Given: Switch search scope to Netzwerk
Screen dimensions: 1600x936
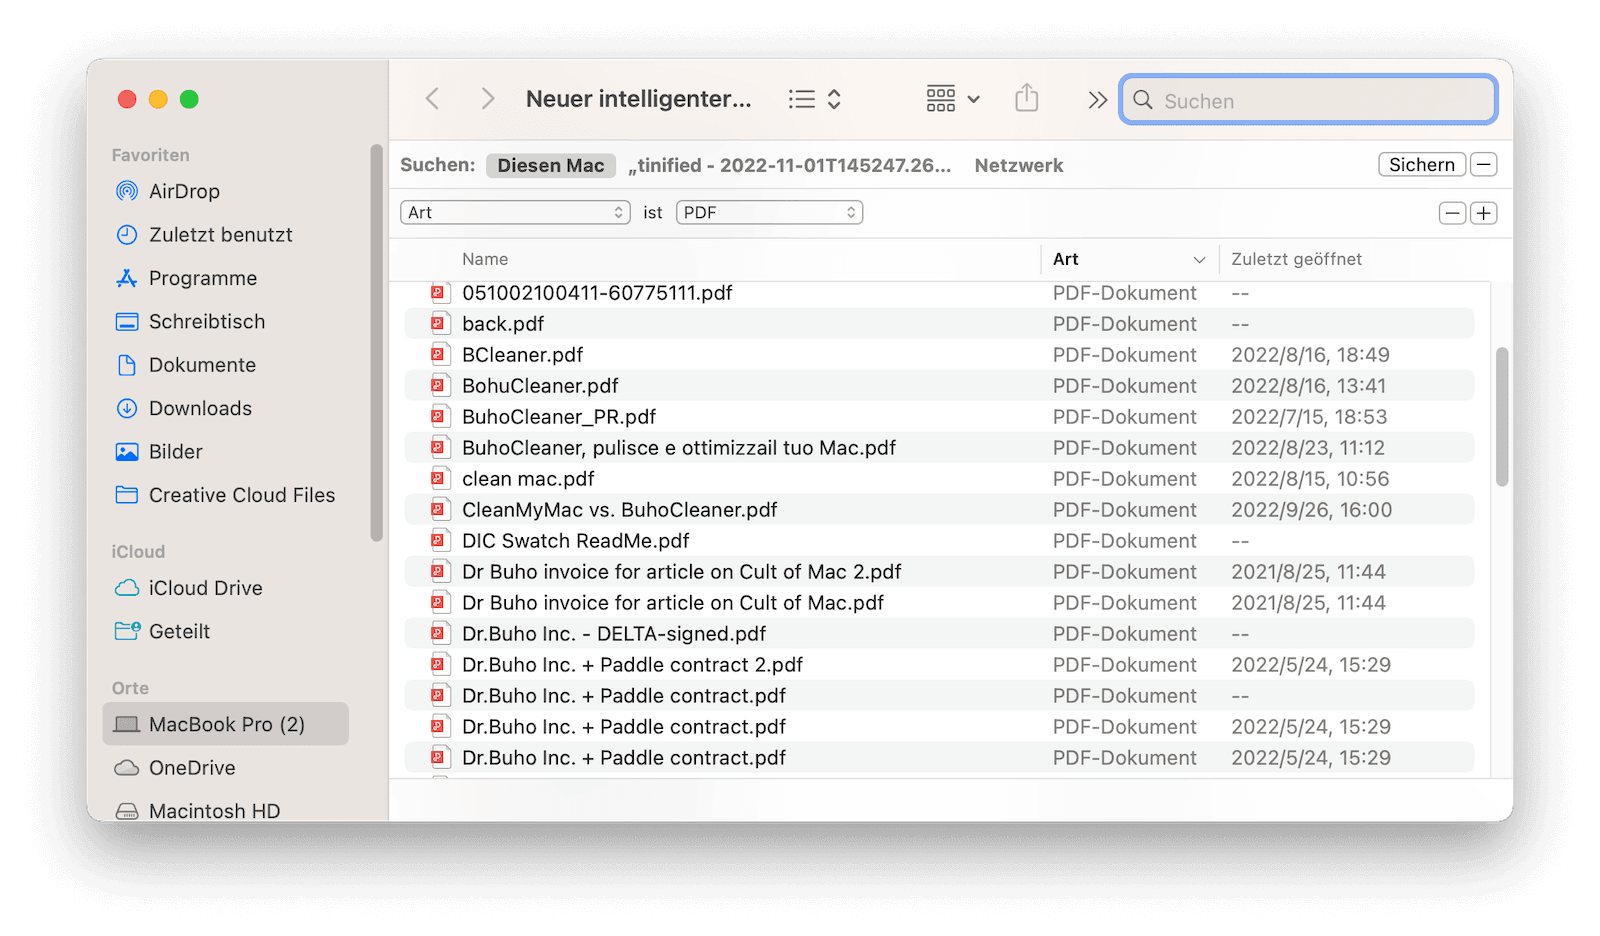Looking at the screenshot, I should 1018,165.
